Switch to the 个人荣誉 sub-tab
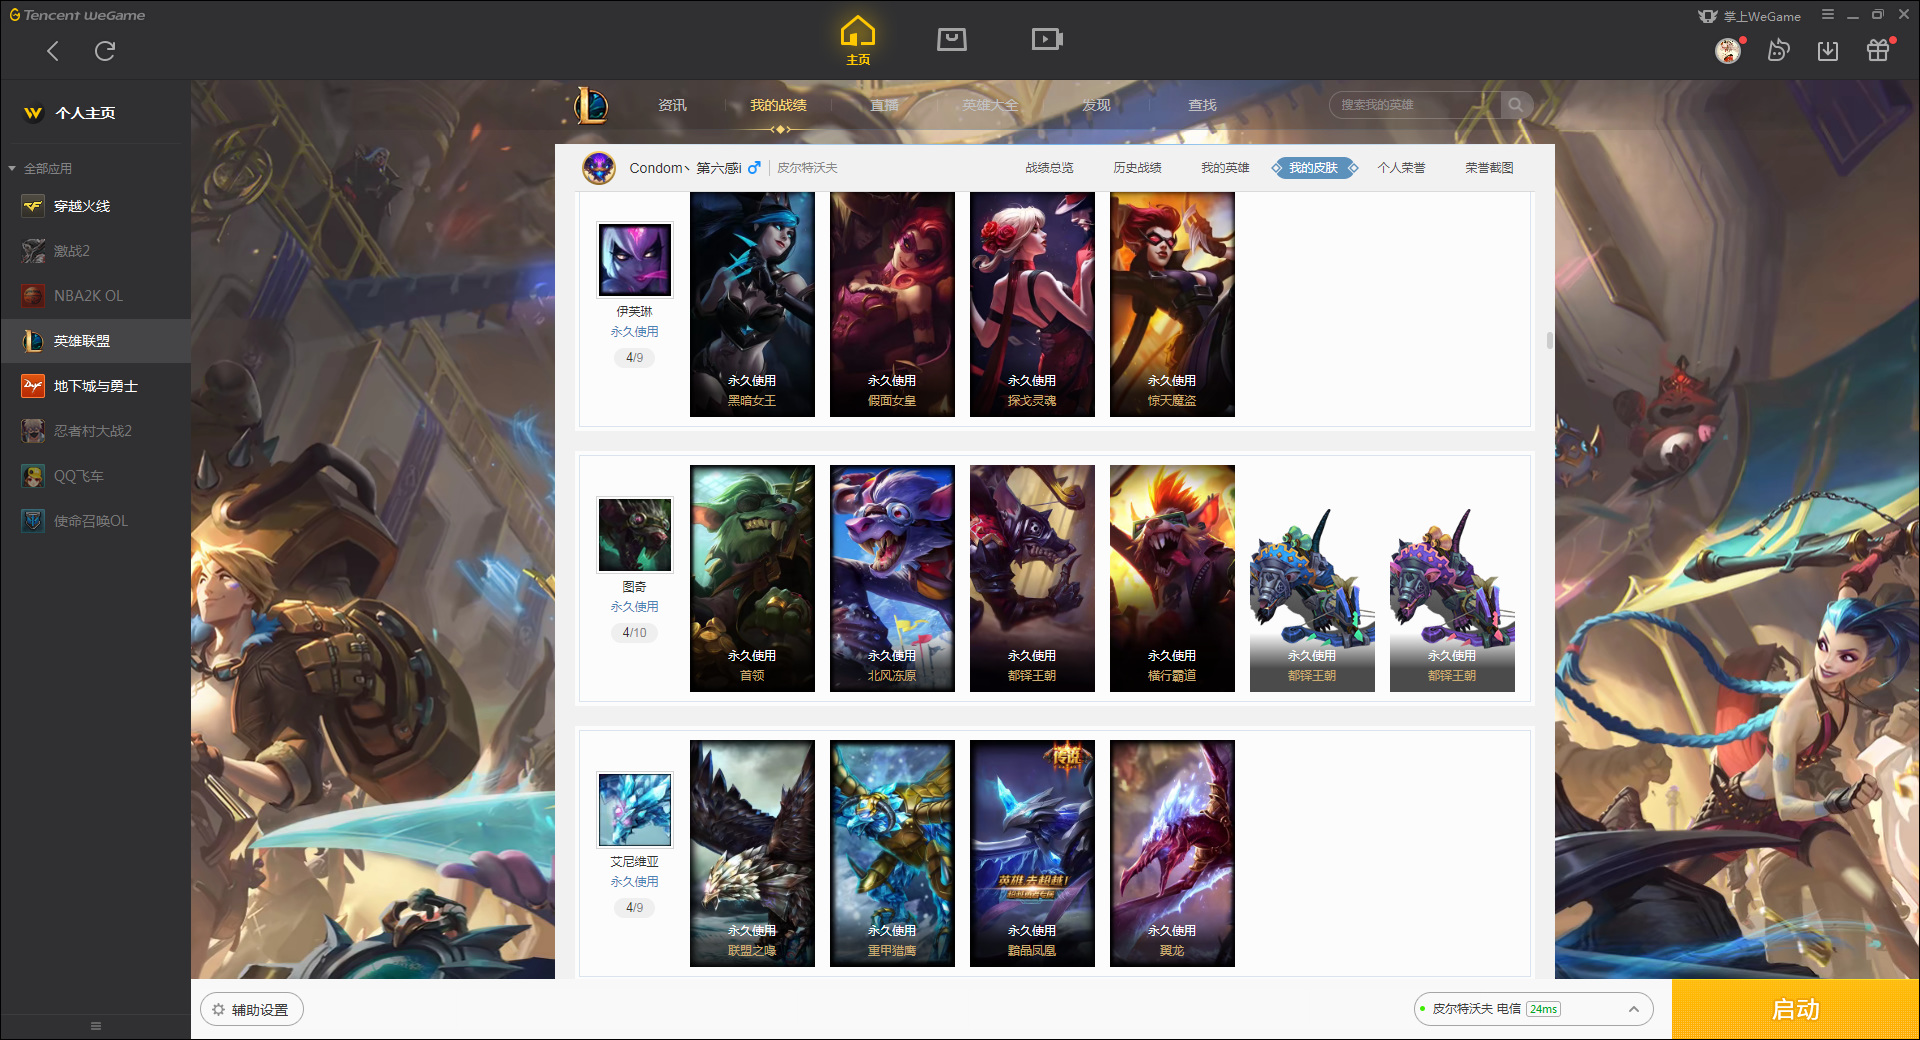The width and height of the screenshot is (1920, 1040). tap(1401, 168)
